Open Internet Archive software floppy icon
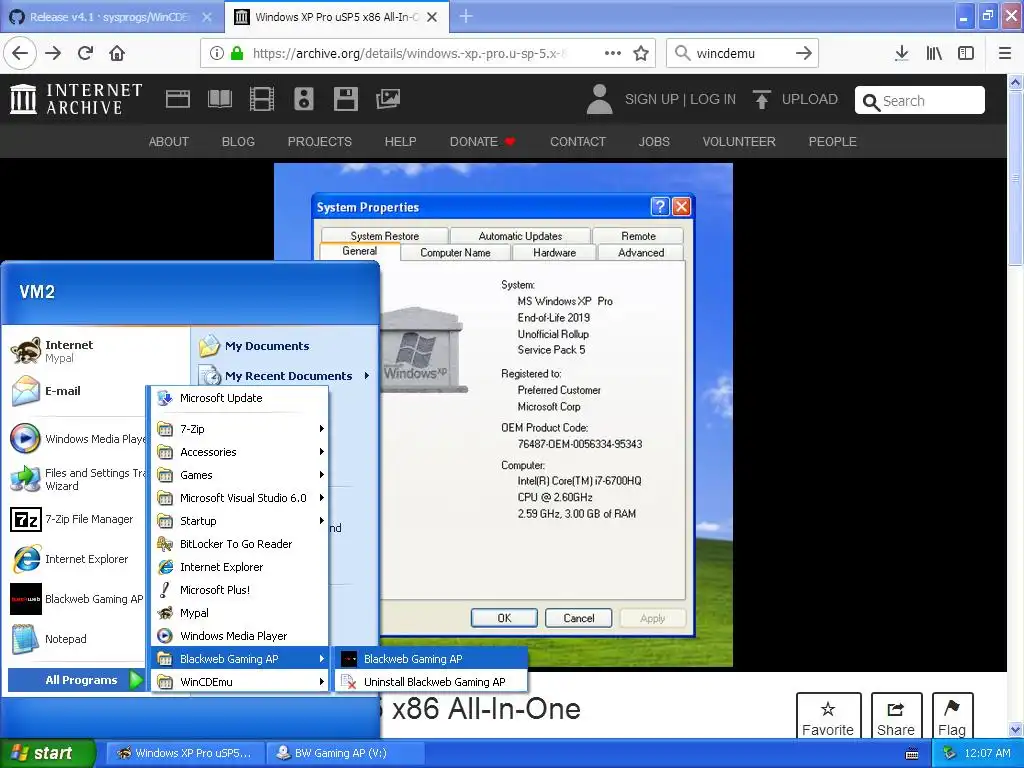This screenshot has width=1024, height=768. 345,99
